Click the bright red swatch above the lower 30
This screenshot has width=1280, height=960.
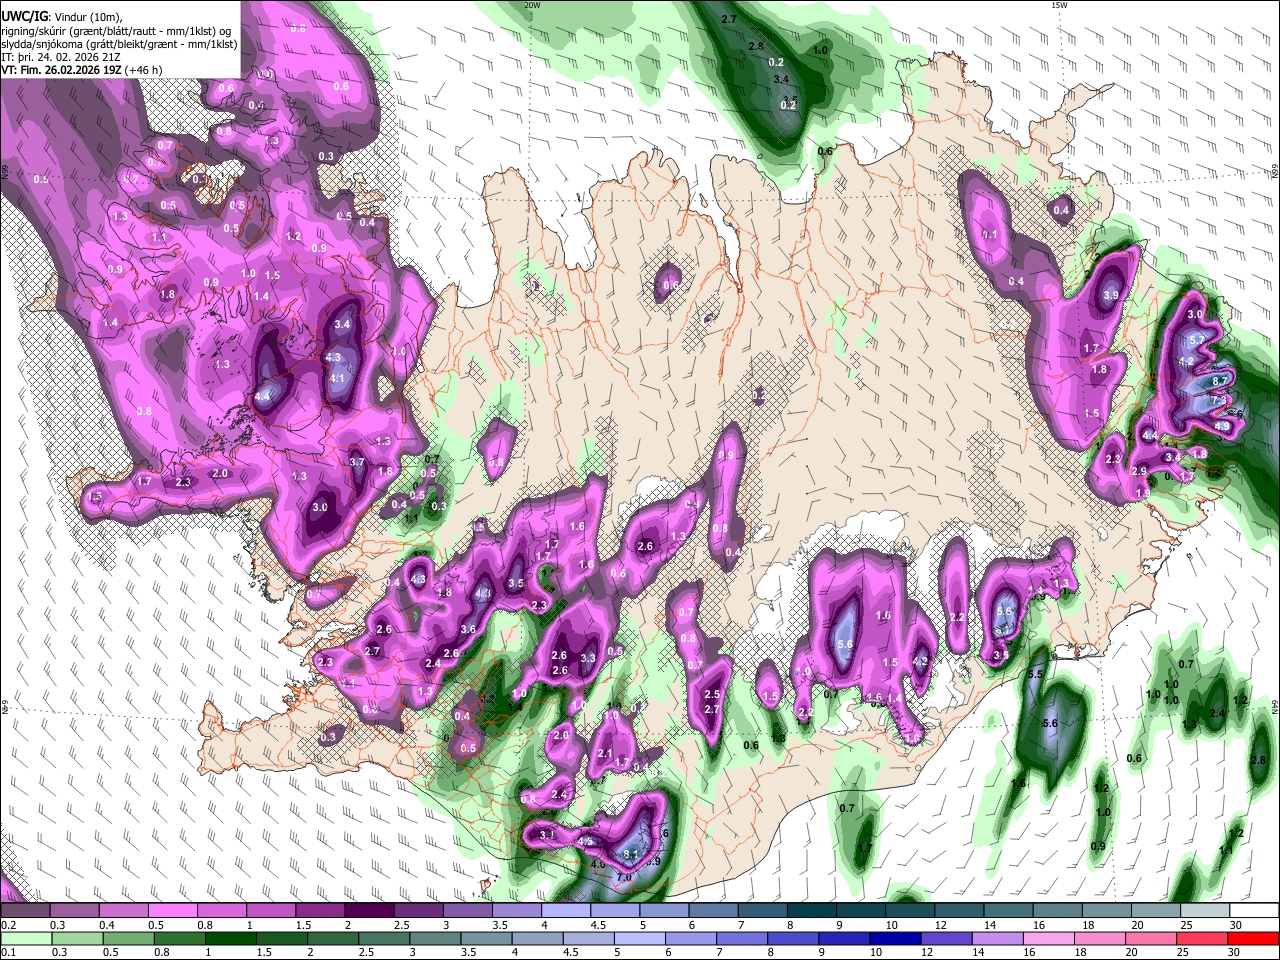(x=1253, y=938)
